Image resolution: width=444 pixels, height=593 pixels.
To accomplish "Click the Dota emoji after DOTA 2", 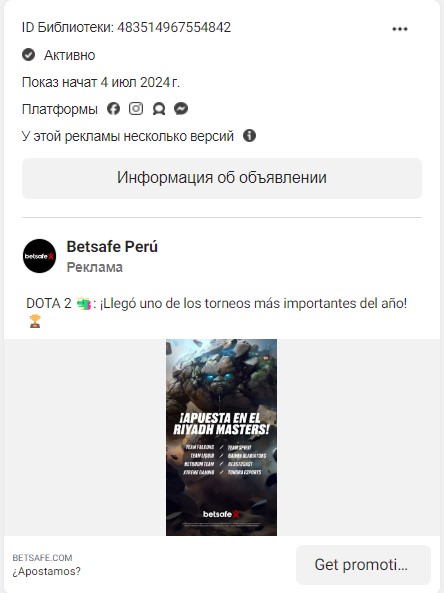I will pos(84,303).
